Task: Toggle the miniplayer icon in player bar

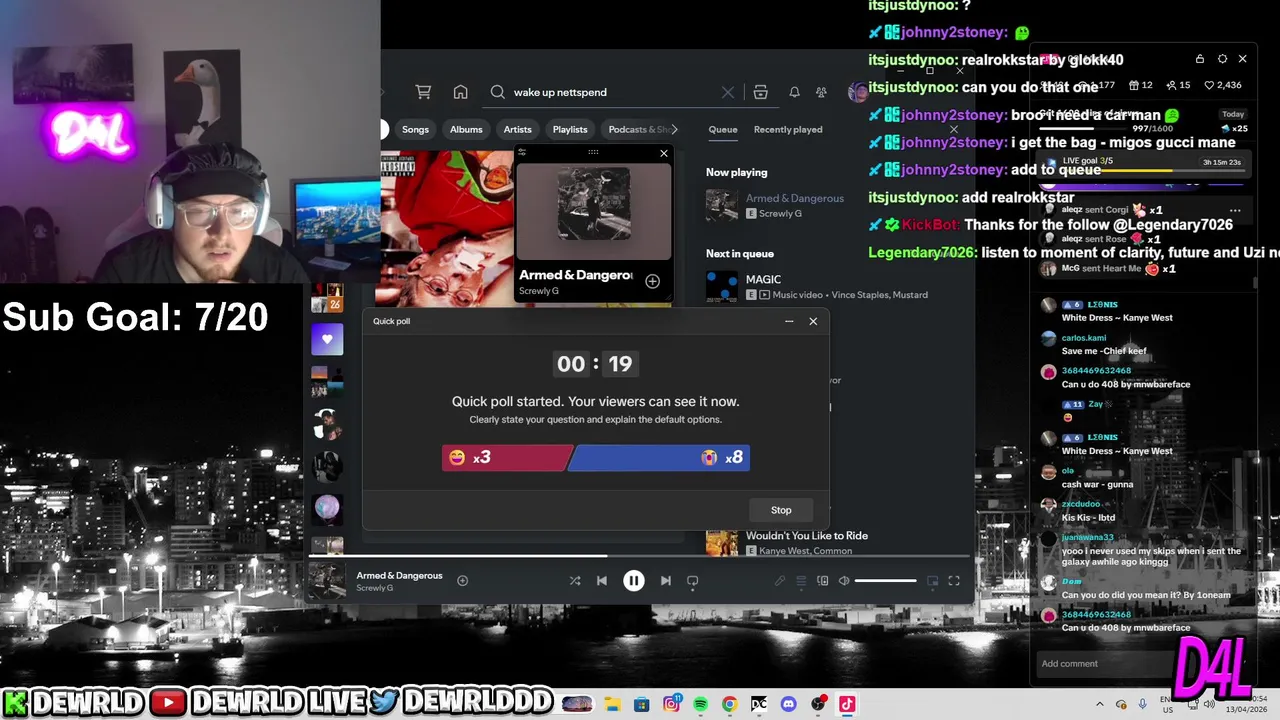Action: coord(933,581)
